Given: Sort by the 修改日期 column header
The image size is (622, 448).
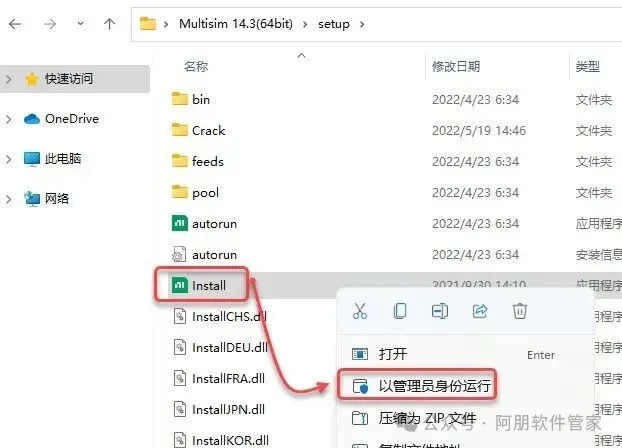Looking at the screenshot, I should (456, 66).
